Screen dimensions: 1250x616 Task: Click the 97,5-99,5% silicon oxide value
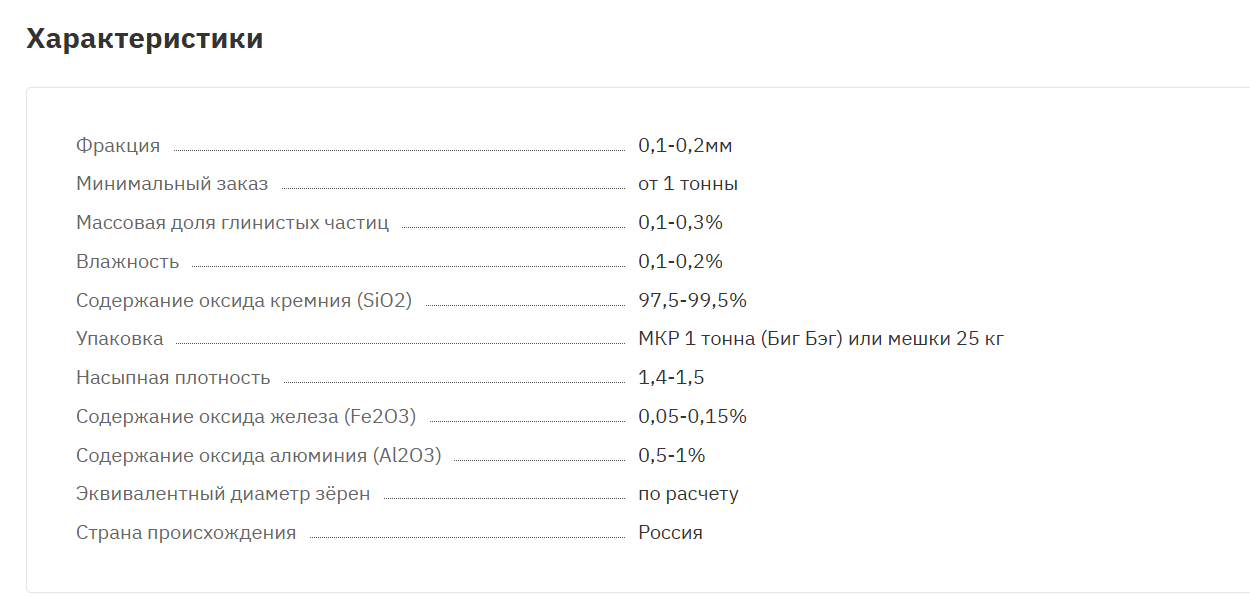(692, 301)
